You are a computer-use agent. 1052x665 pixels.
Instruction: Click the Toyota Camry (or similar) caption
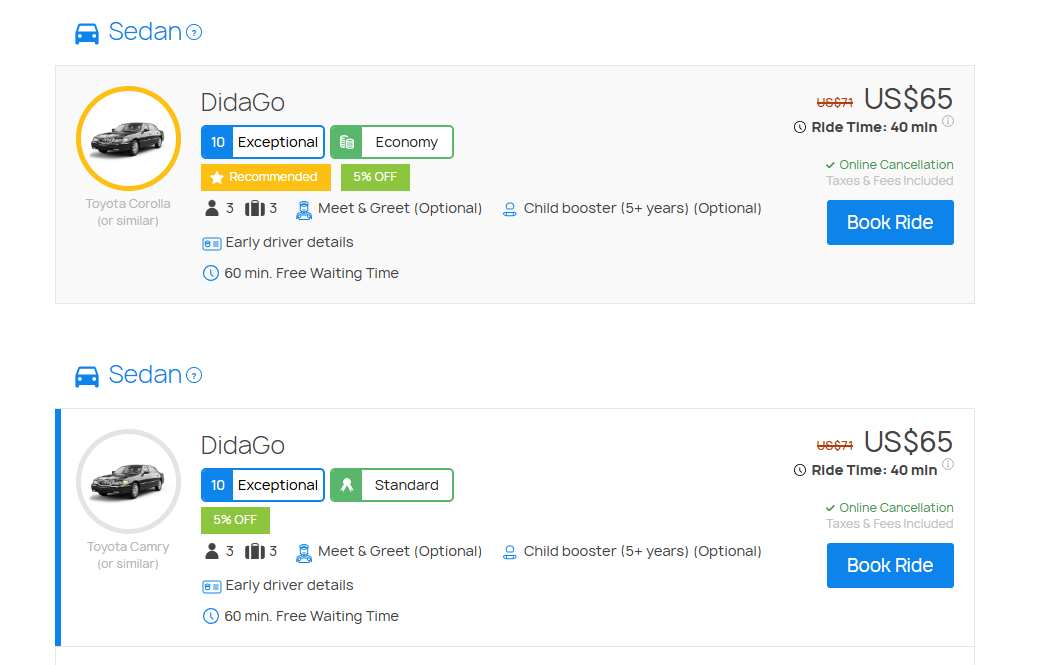click(x=128, y=555)
